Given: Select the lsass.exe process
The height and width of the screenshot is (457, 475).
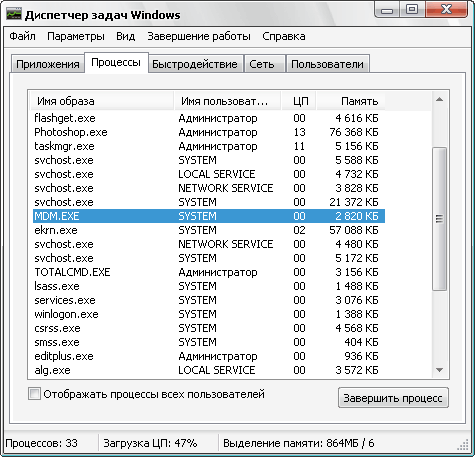Looking at the screenshot, I should [209, 286].
